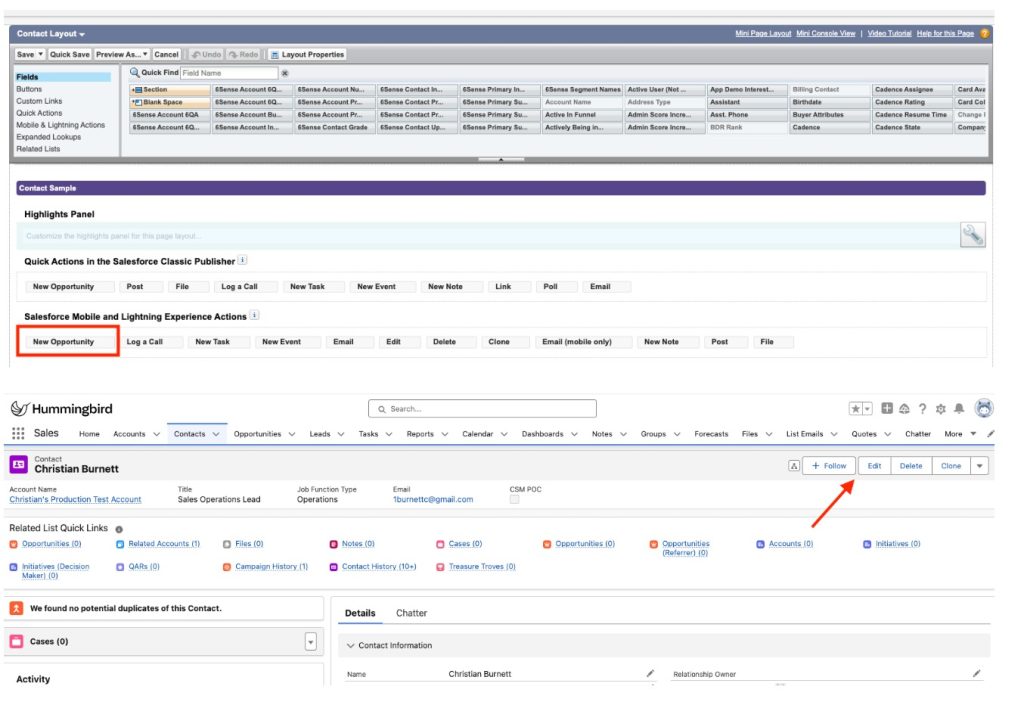Click the Edit button on contact
Screen dimensions: 1024x705
[x=874, y=466]
